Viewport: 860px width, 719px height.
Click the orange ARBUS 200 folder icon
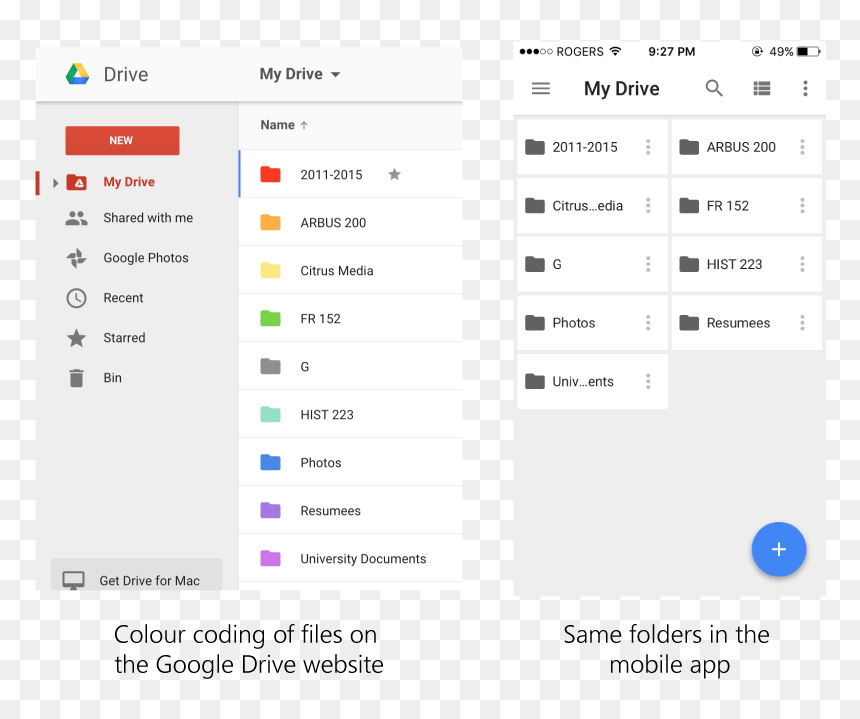tap(270, 223)
